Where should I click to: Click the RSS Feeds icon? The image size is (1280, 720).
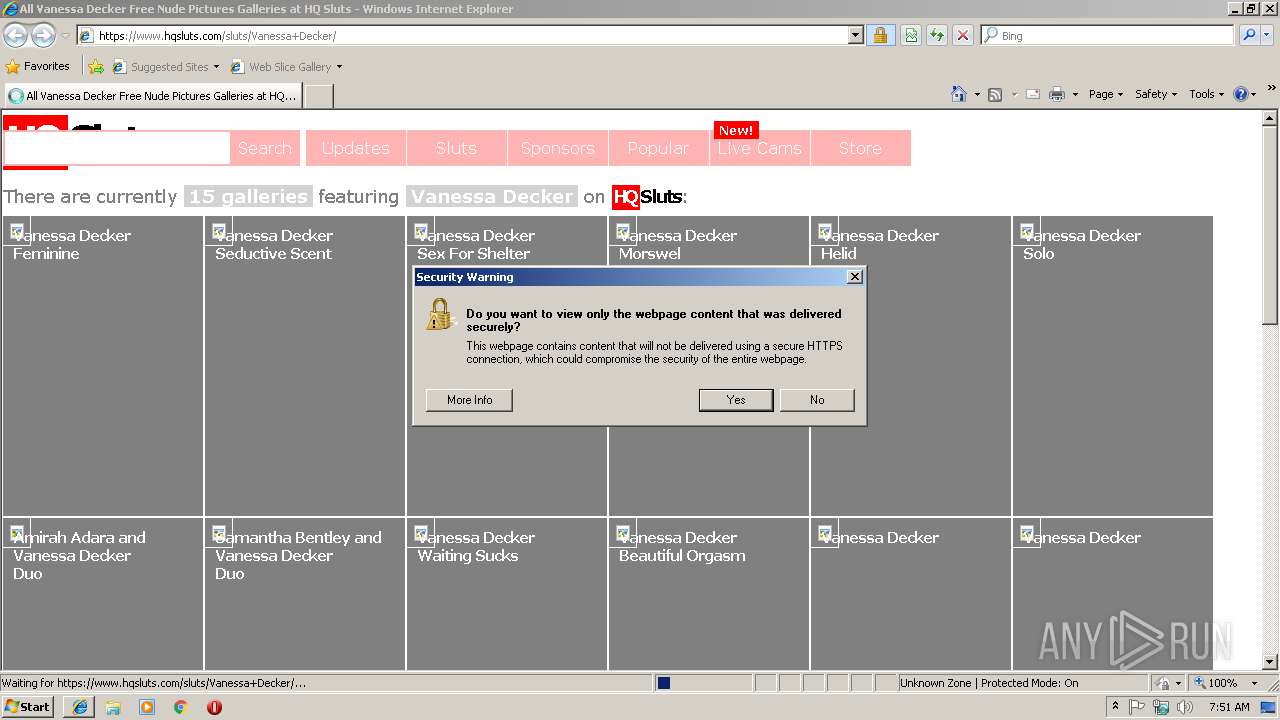click(995, 94)
